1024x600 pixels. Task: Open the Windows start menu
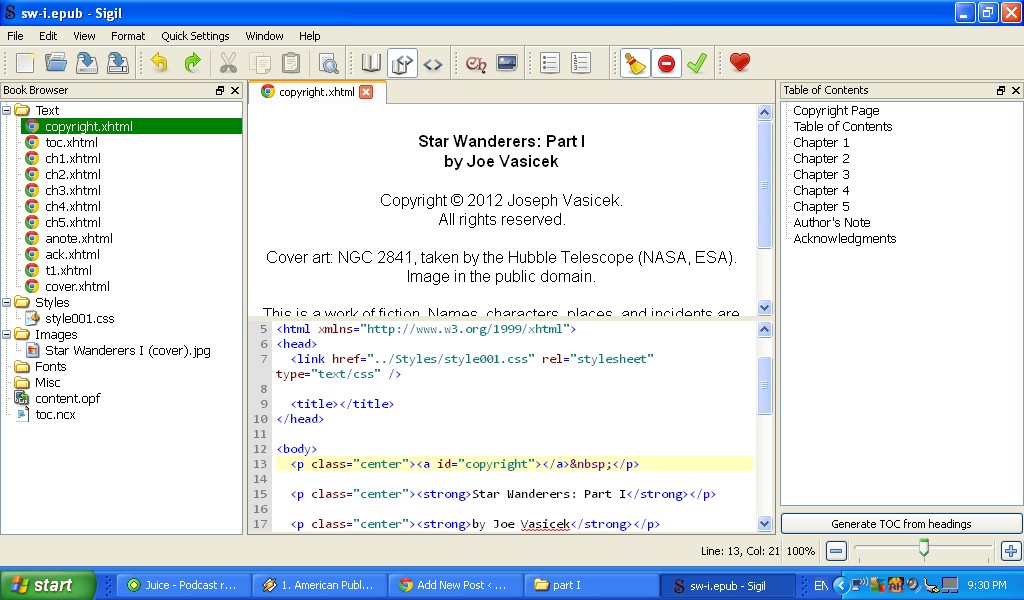pos(47,585)
